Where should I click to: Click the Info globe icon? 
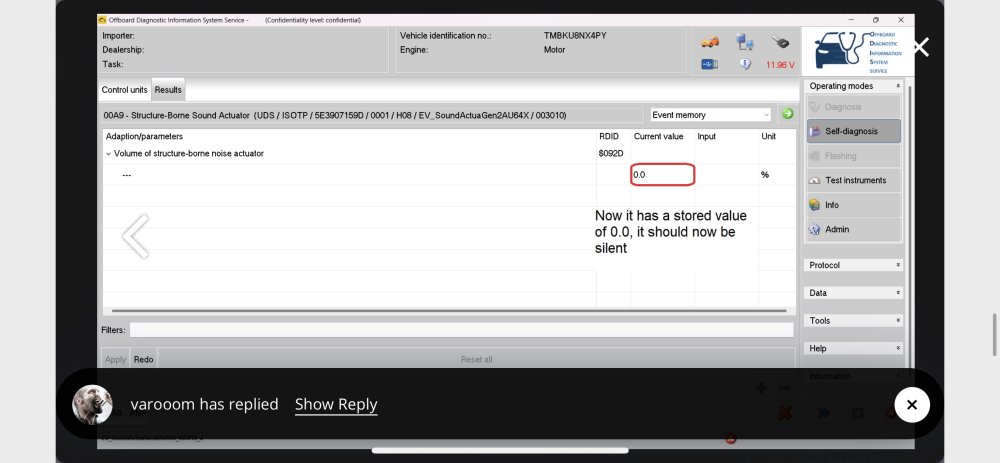[x=814, y=205]
